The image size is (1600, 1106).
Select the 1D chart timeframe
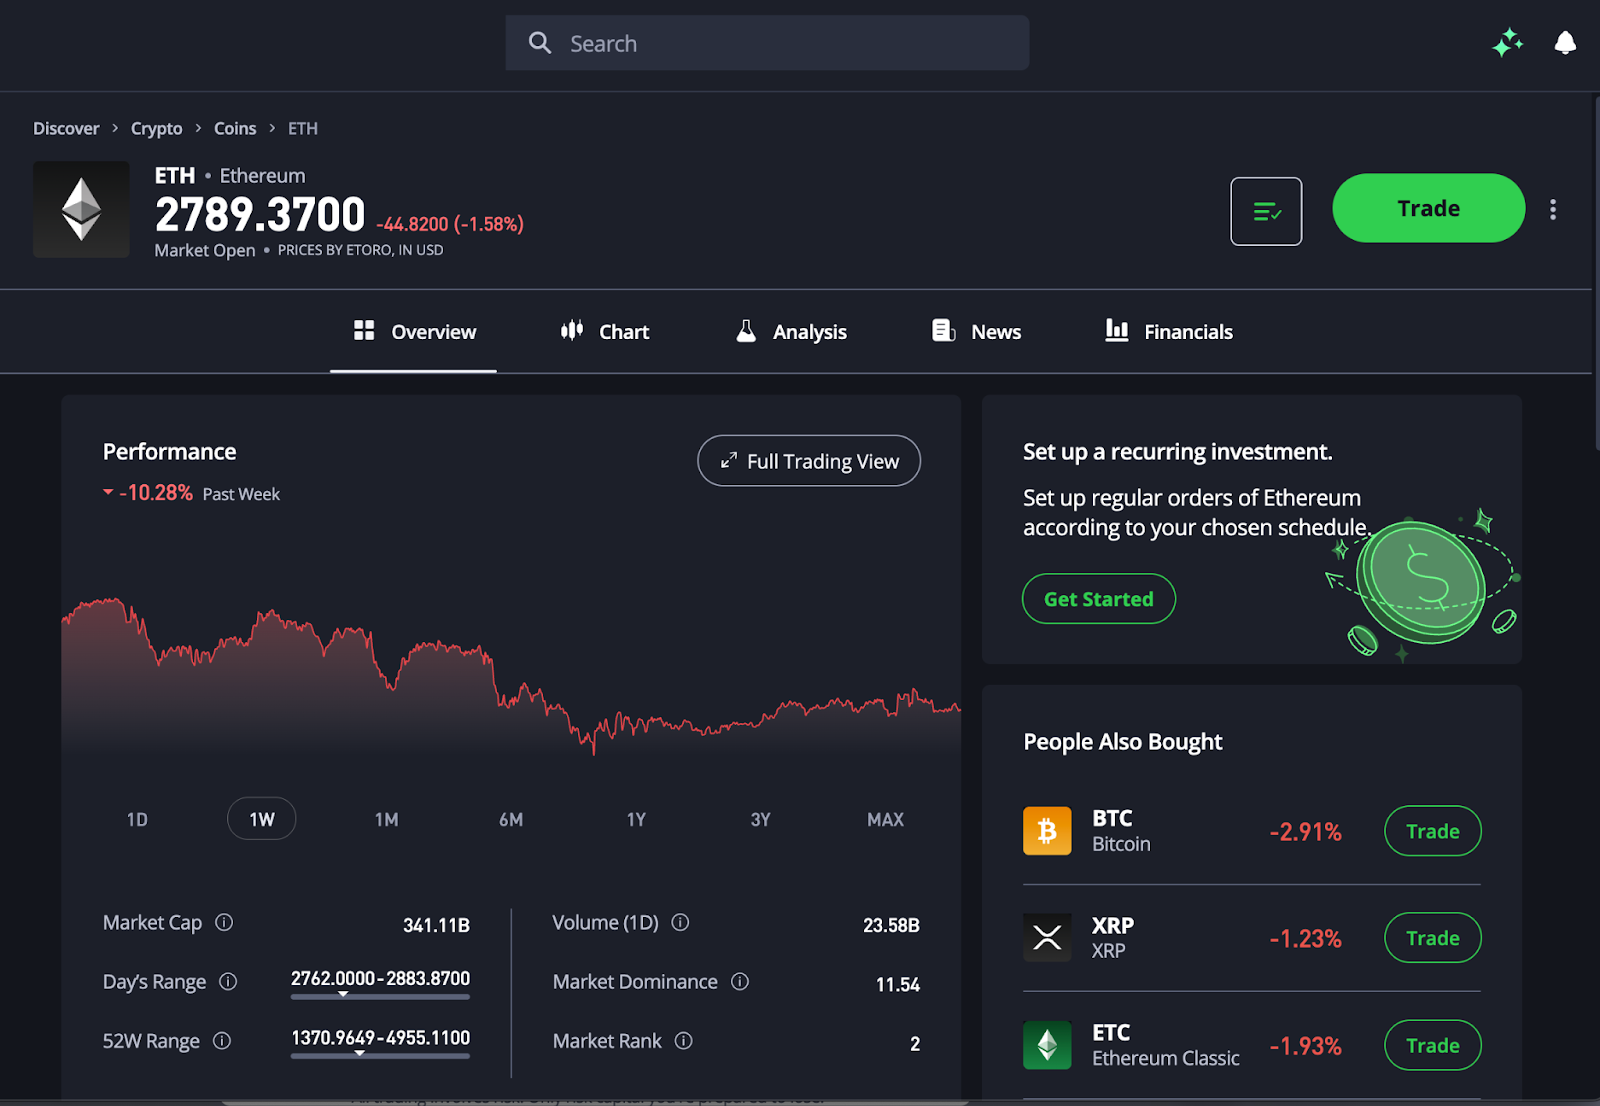point(137,819)
